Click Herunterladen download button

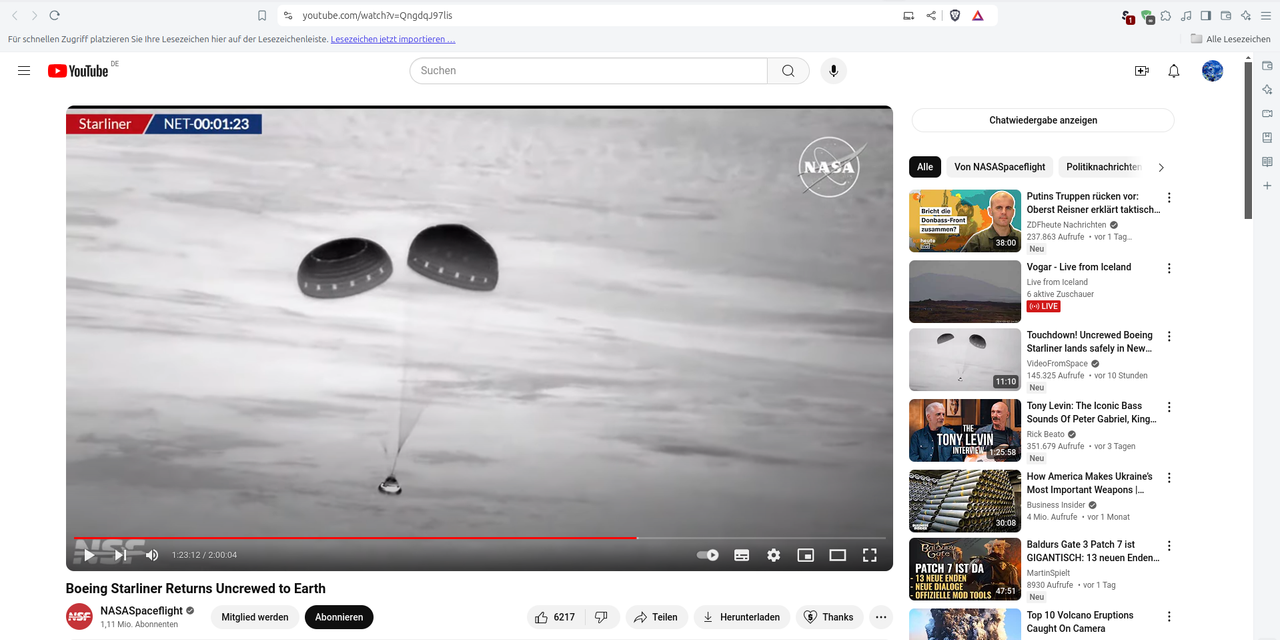[742, 617]
